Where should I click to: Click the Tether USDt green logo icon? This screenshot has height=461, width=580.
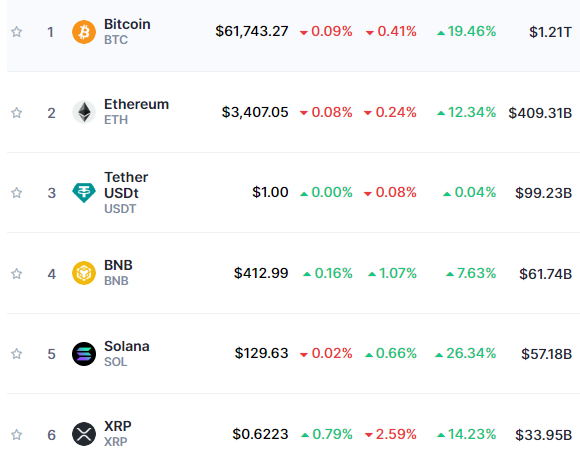click(x=84, y=192)
